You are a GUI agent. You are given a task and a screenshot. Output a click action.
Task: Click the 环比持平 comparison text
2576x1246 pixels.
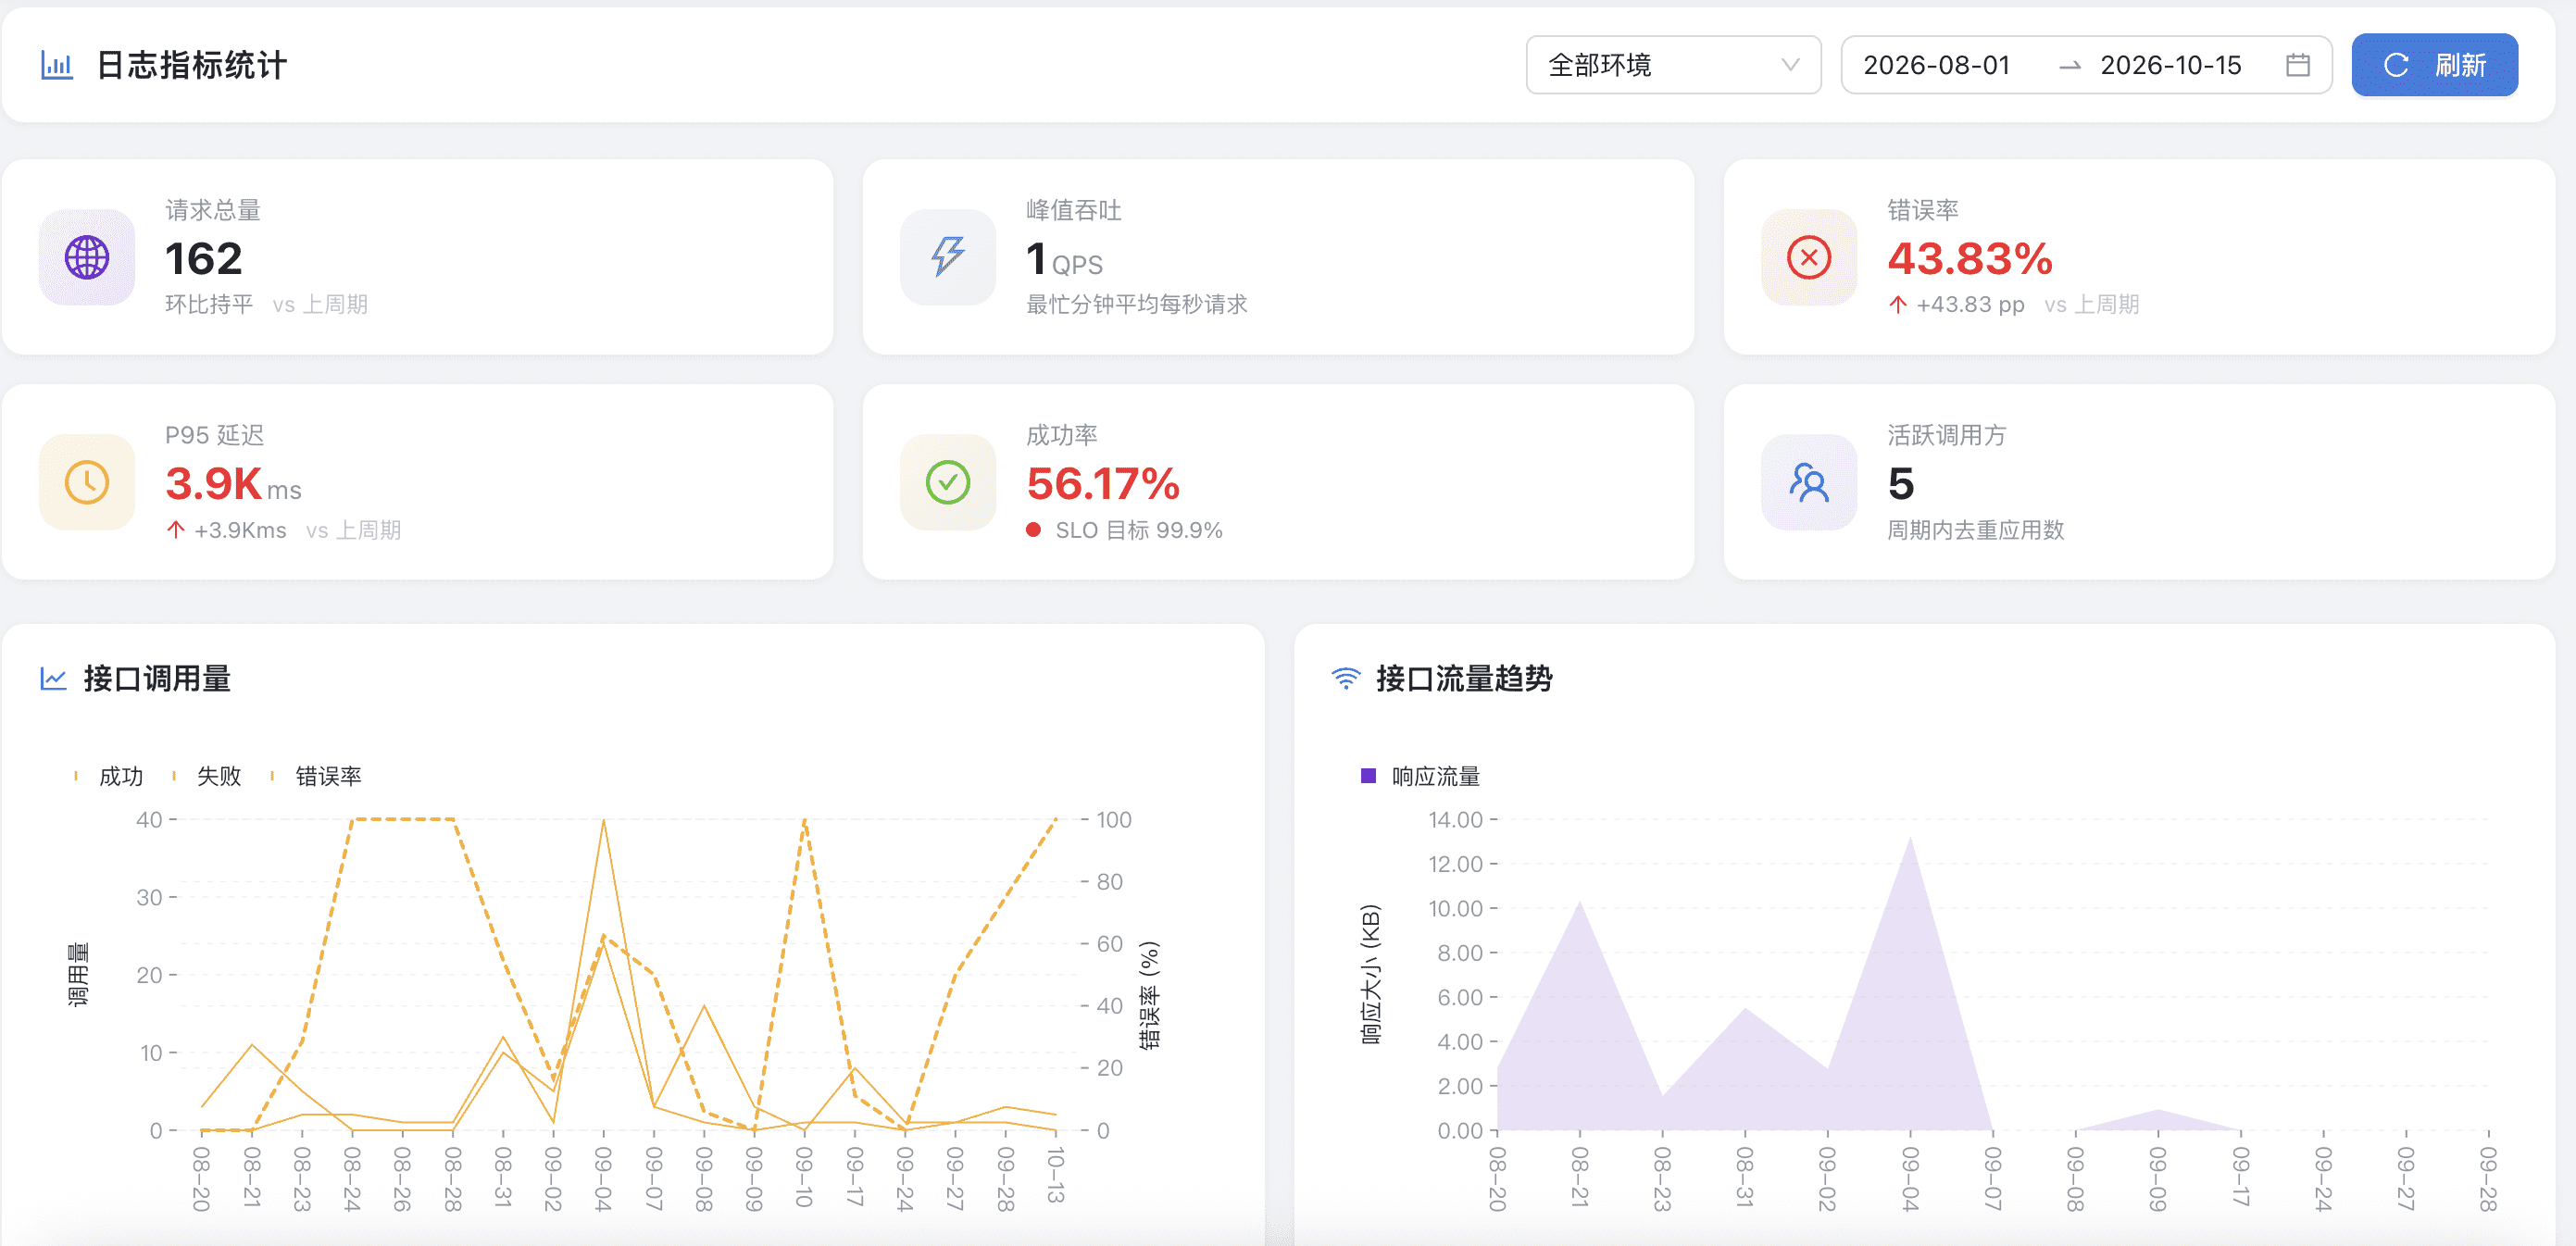click(209, 304)
